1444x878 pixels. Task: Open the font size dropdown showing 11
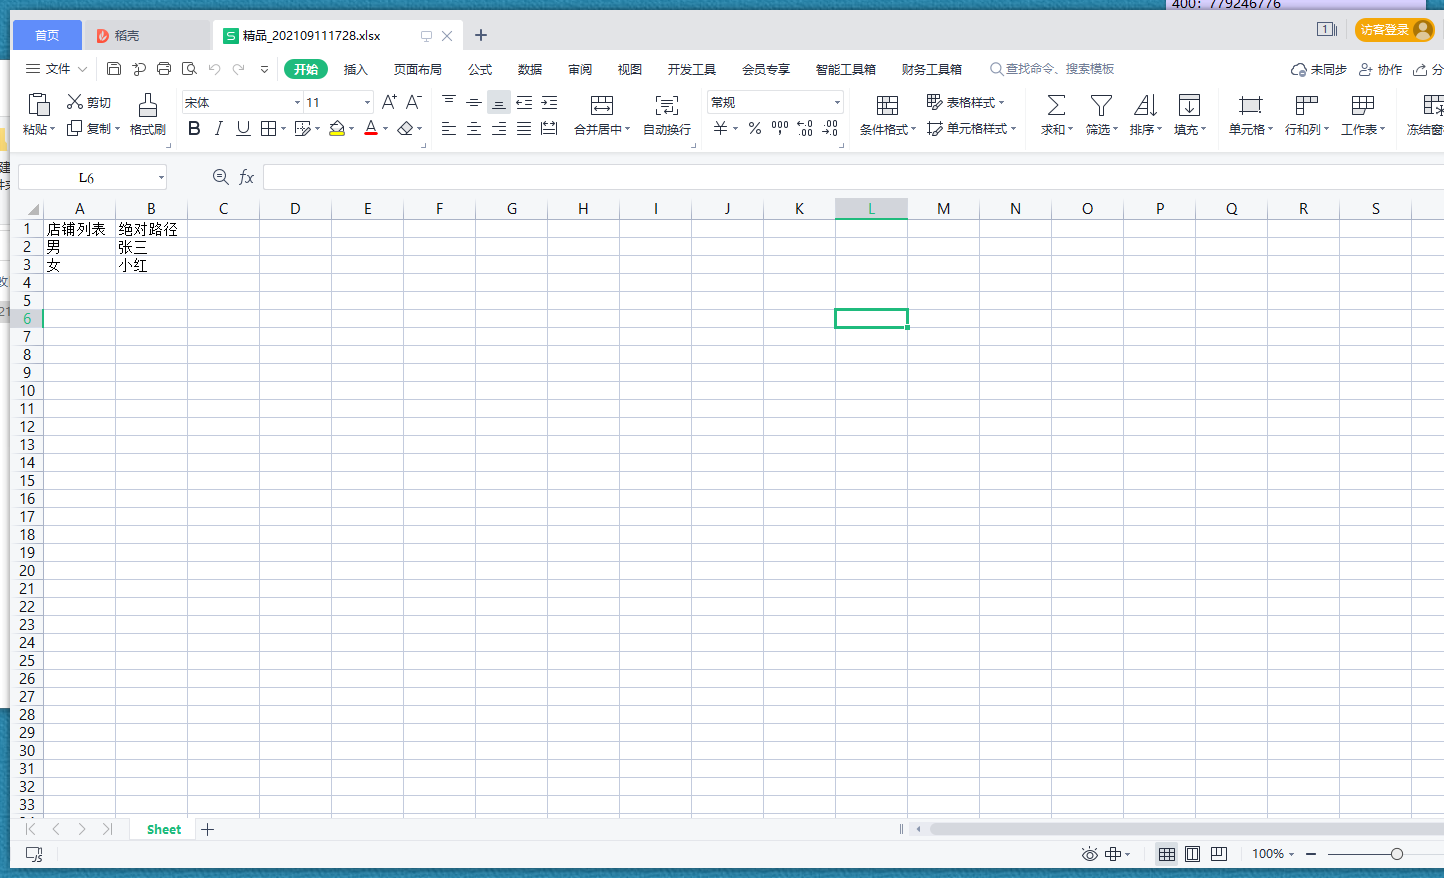(367, 103)
